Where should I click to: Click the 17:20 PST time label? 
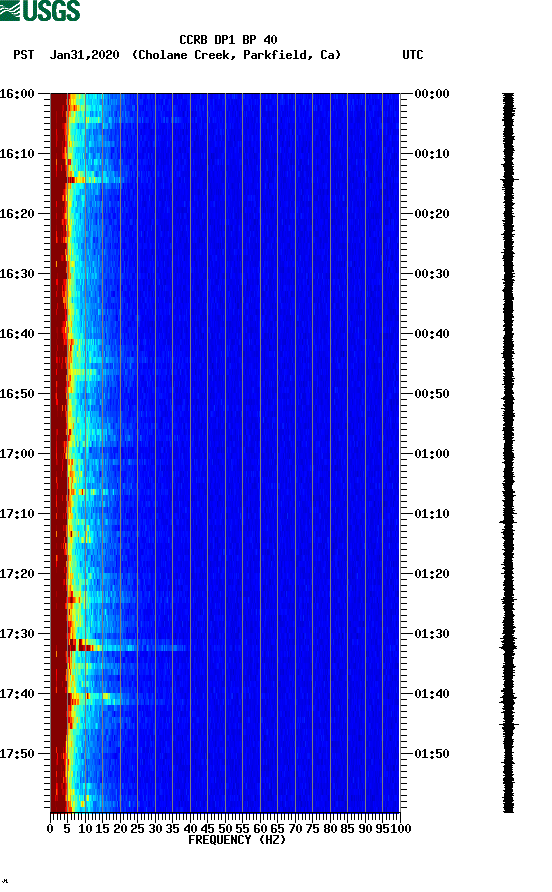(17, 574)
